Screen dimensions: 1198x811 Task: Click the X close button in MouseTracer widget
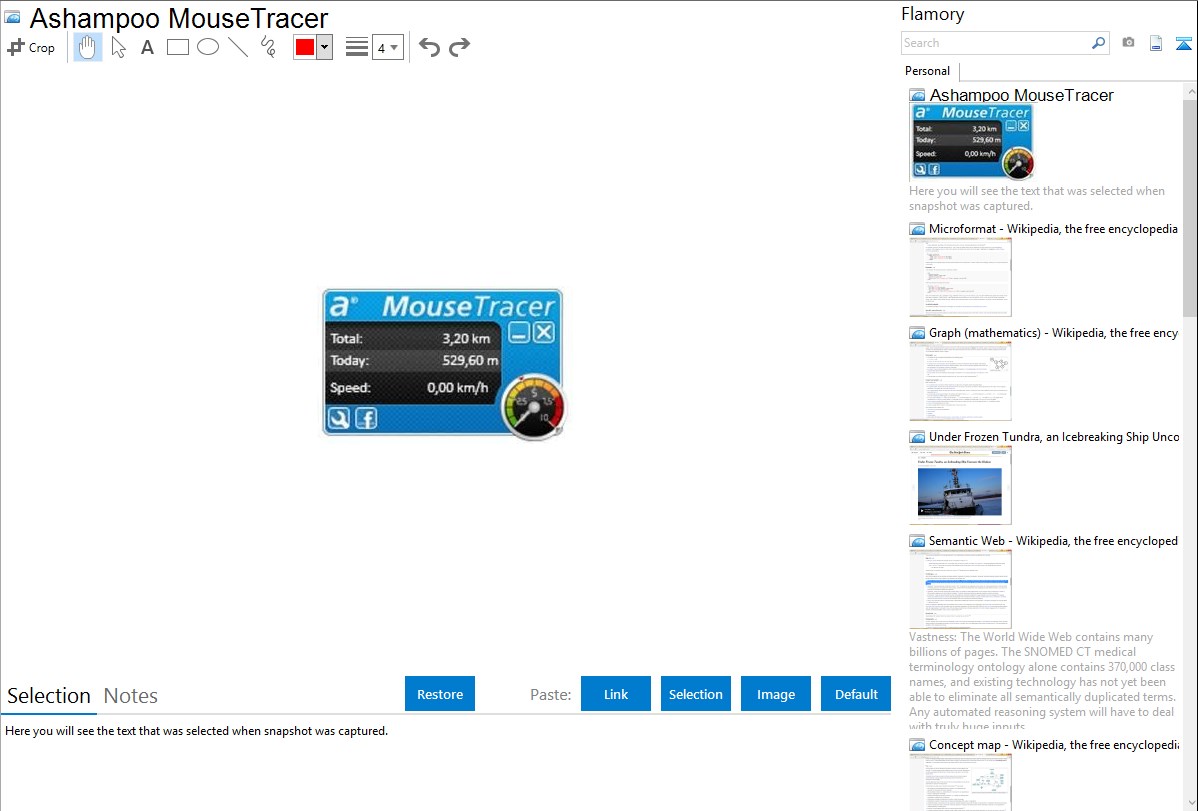coord(544,333)
